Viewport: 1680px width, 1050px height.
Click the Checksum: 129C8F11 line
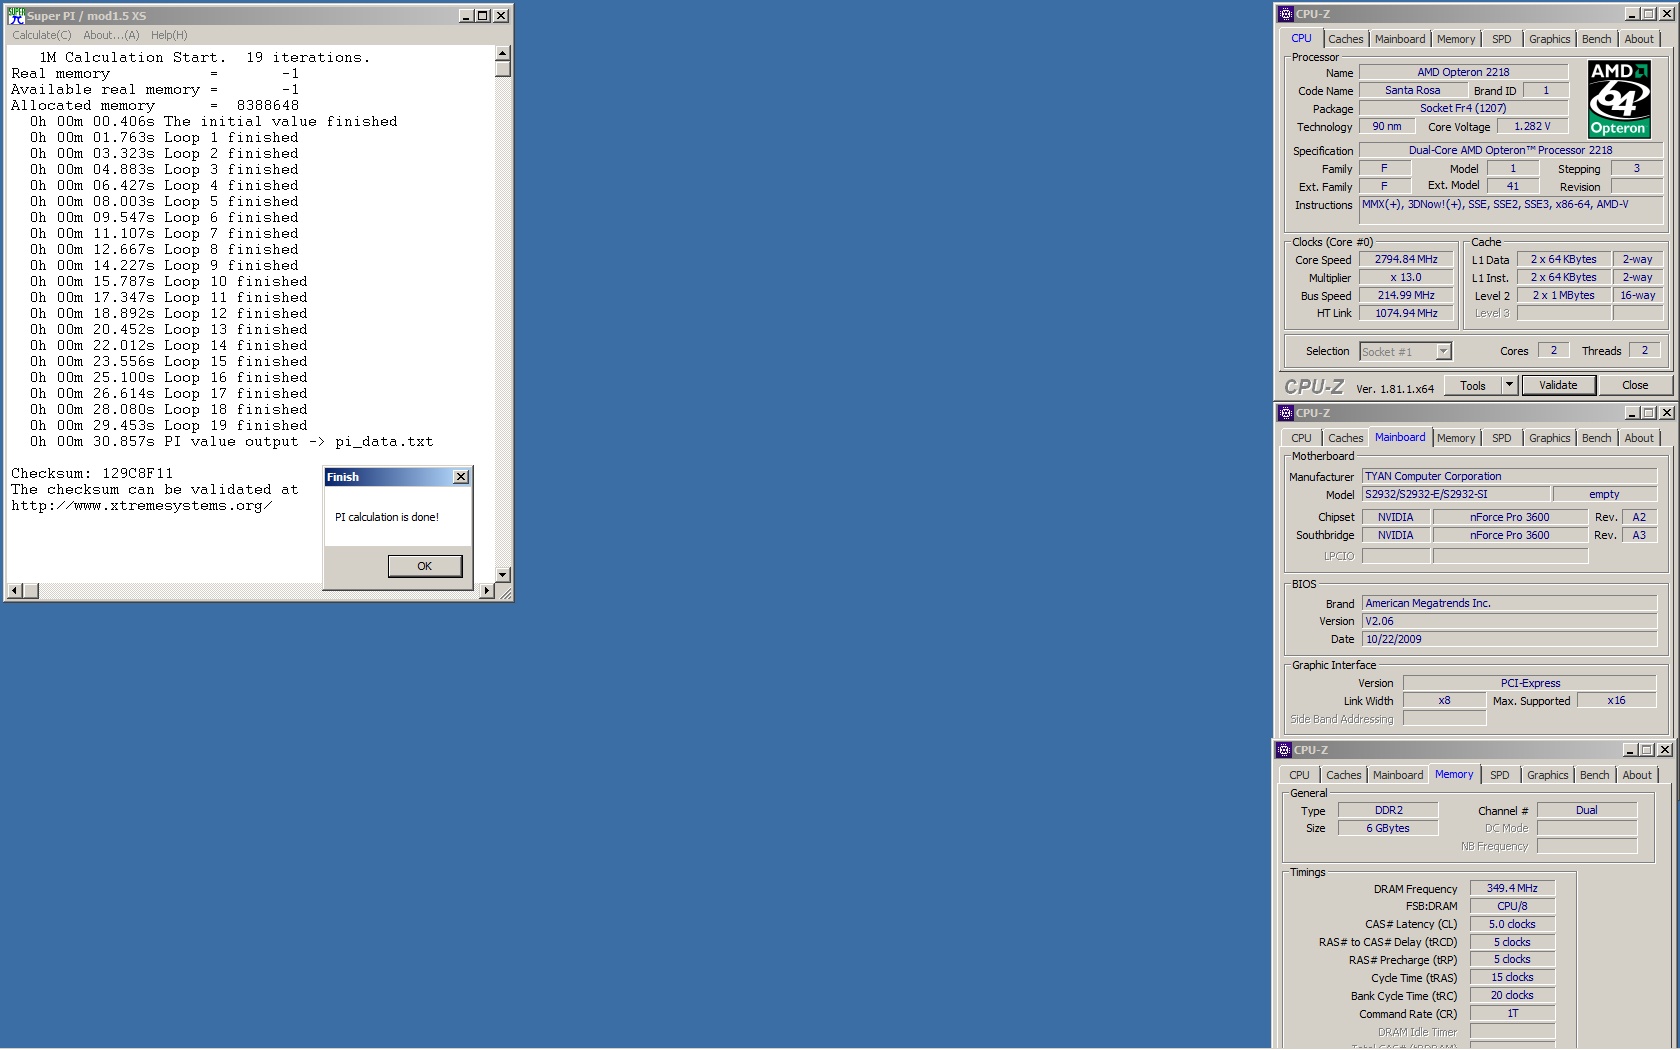[x=92, y=473]
